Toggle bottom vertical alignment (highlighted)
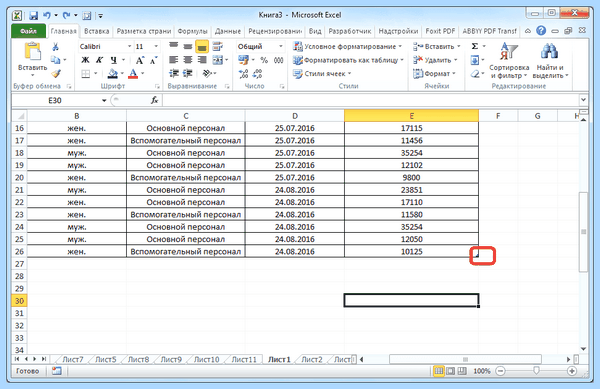The width and height of the screenshot is (600, 389). 202,46
